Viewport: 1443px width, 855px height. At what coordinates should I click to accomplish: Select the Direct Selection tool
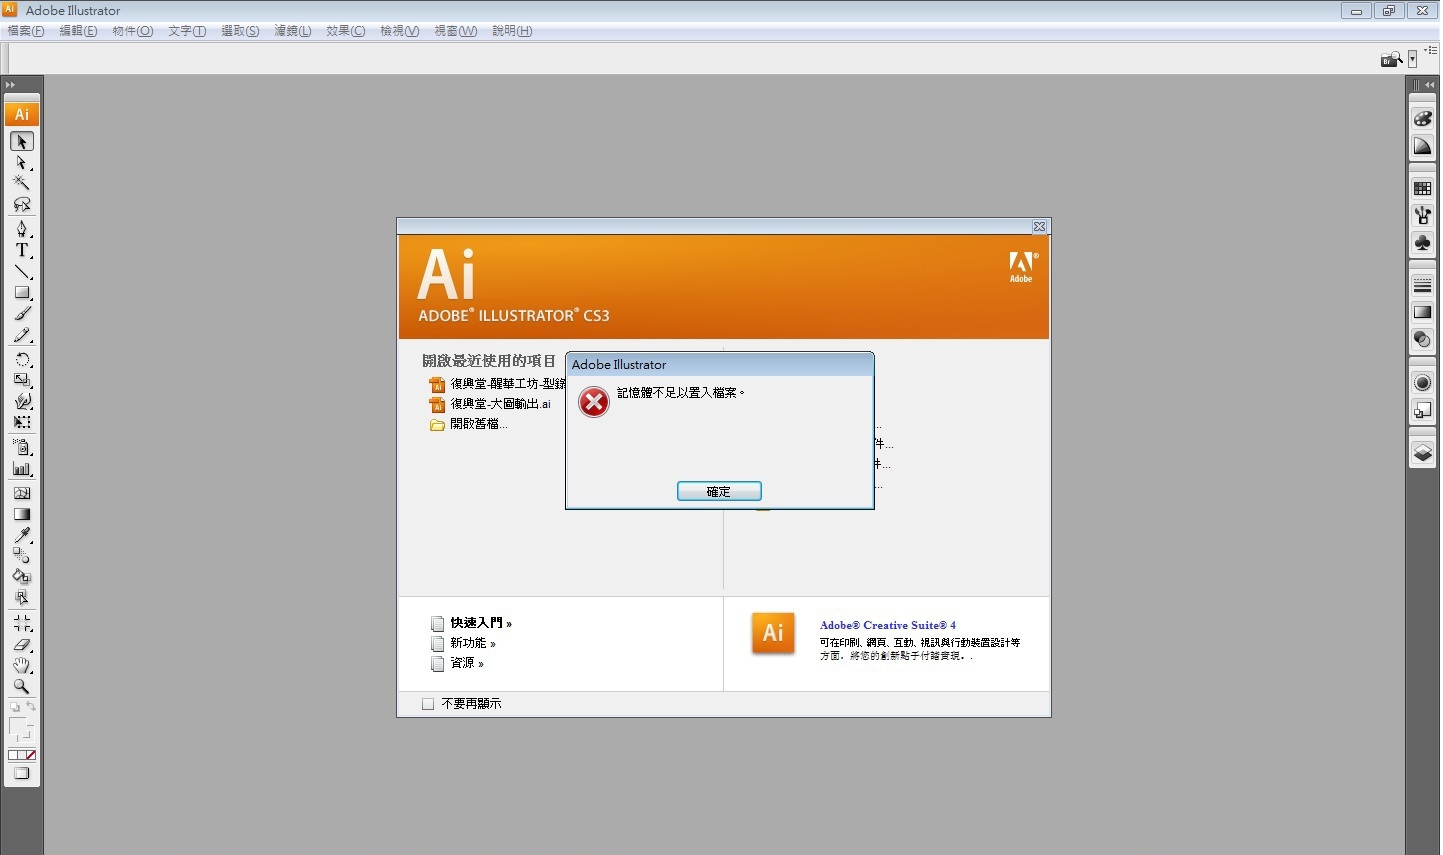[22, 162]
